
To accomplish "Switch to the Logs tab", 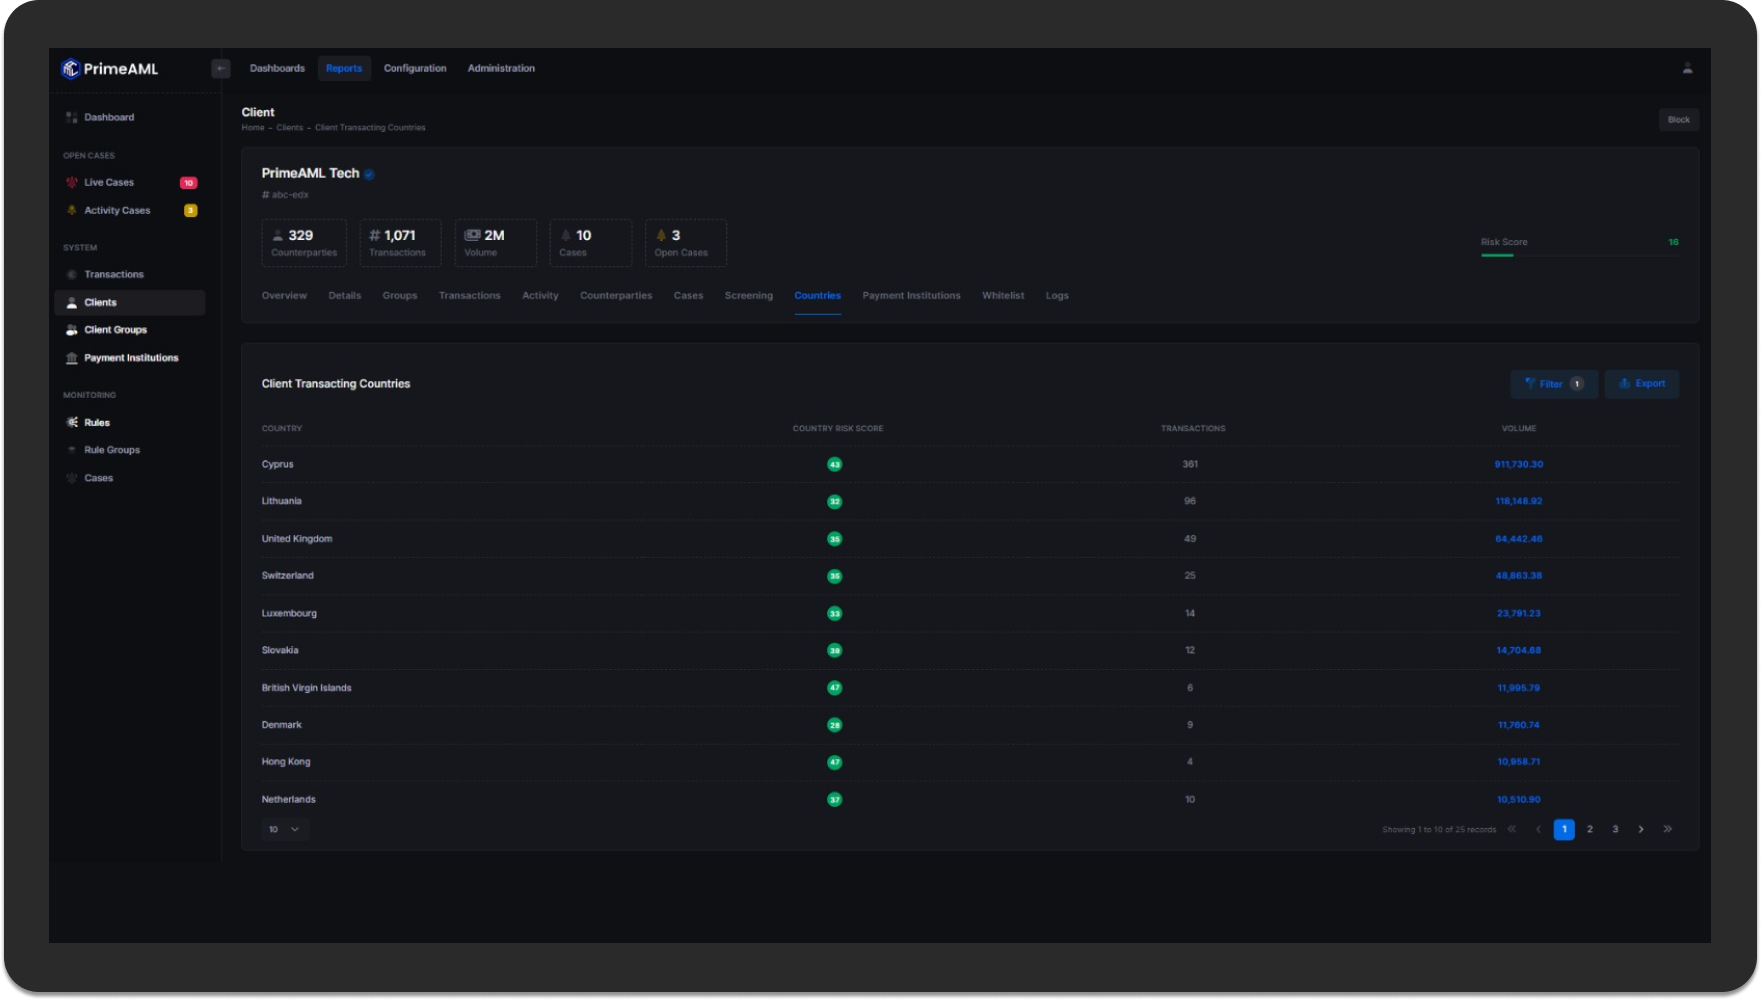I will pyautogui.click(x=1057, y=296).
